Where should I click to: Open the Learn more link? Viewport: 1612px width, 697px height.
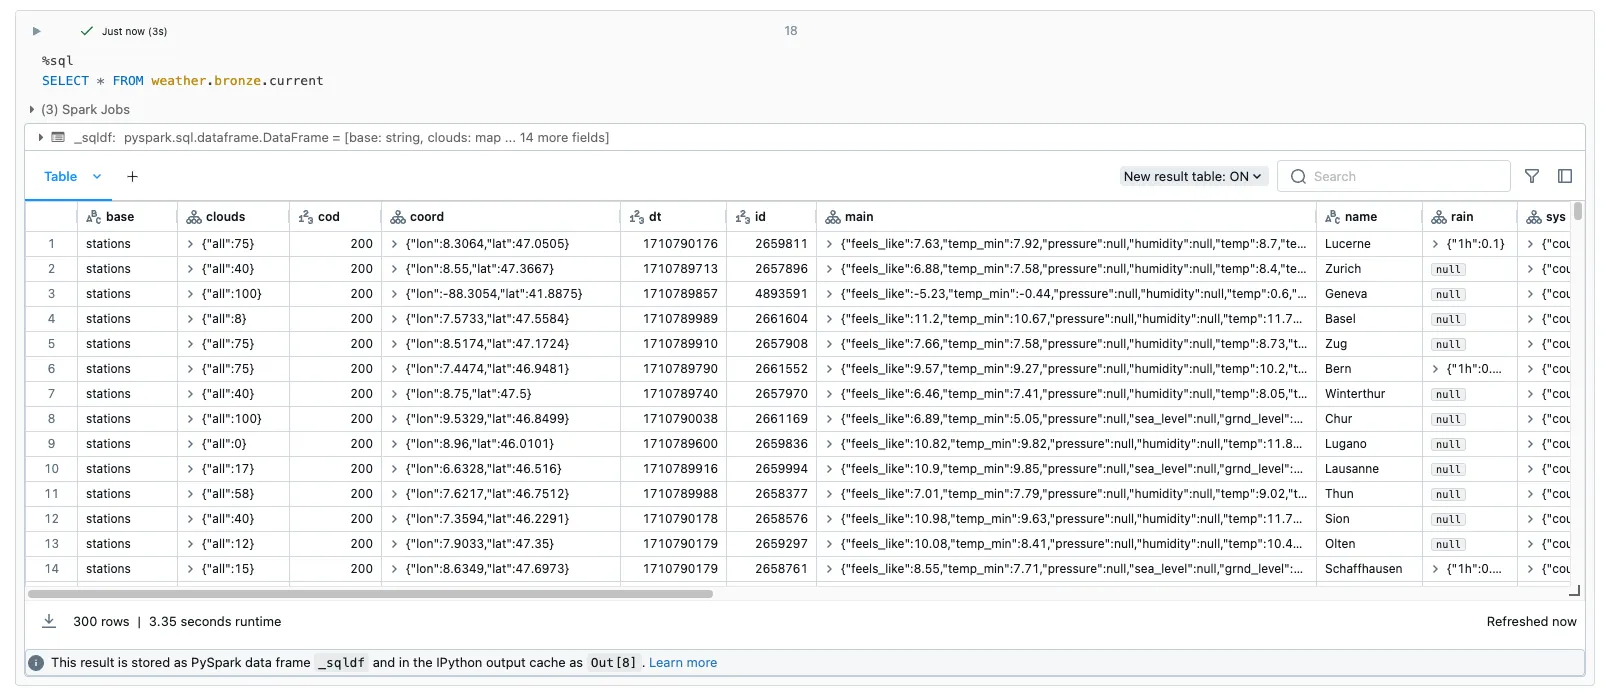point(682,663)
